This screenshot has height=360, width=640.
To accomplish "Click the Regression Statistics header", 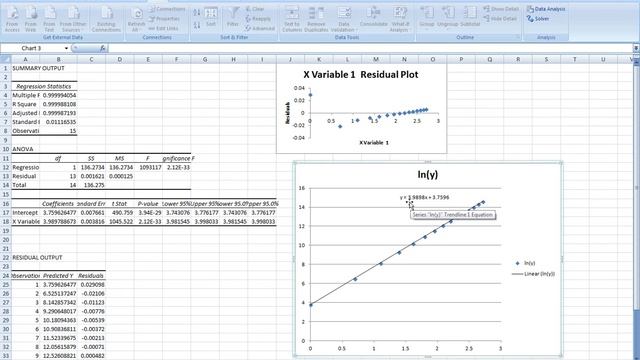I will point(44,86).
